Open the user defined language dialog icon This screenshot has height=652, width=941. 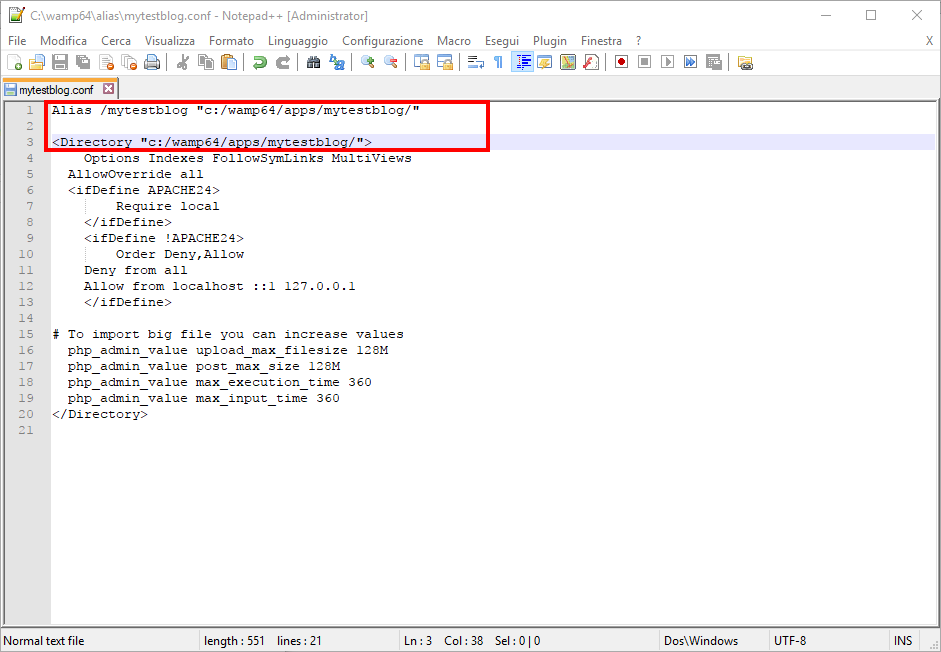click(545, 62)
